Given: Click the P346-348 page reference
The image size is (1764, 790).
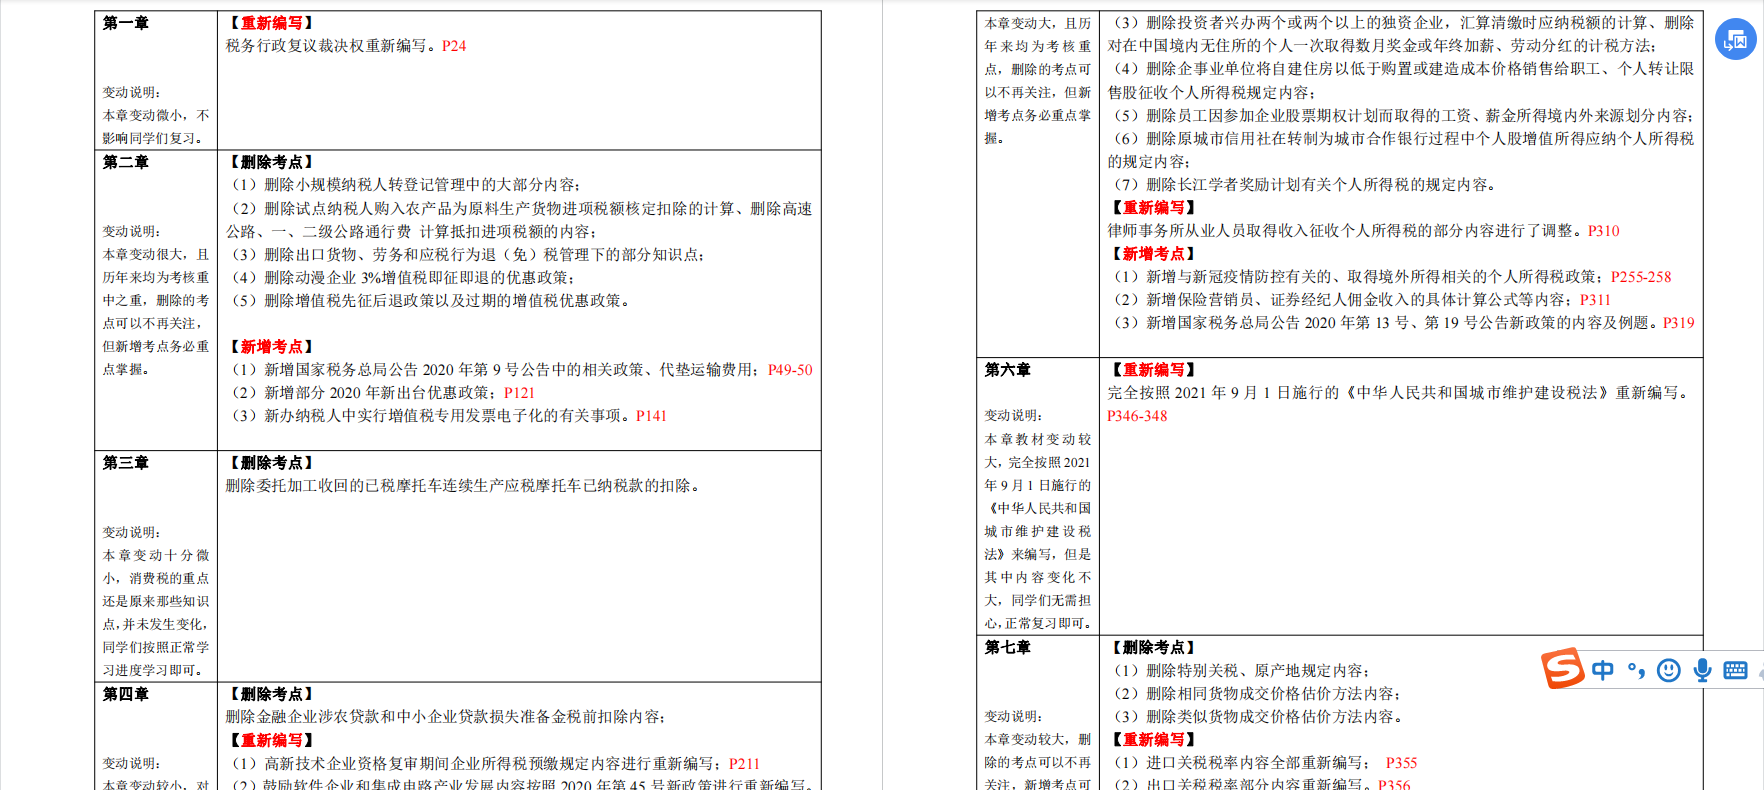Looking at the screenshot, I should pos(1137,416).
